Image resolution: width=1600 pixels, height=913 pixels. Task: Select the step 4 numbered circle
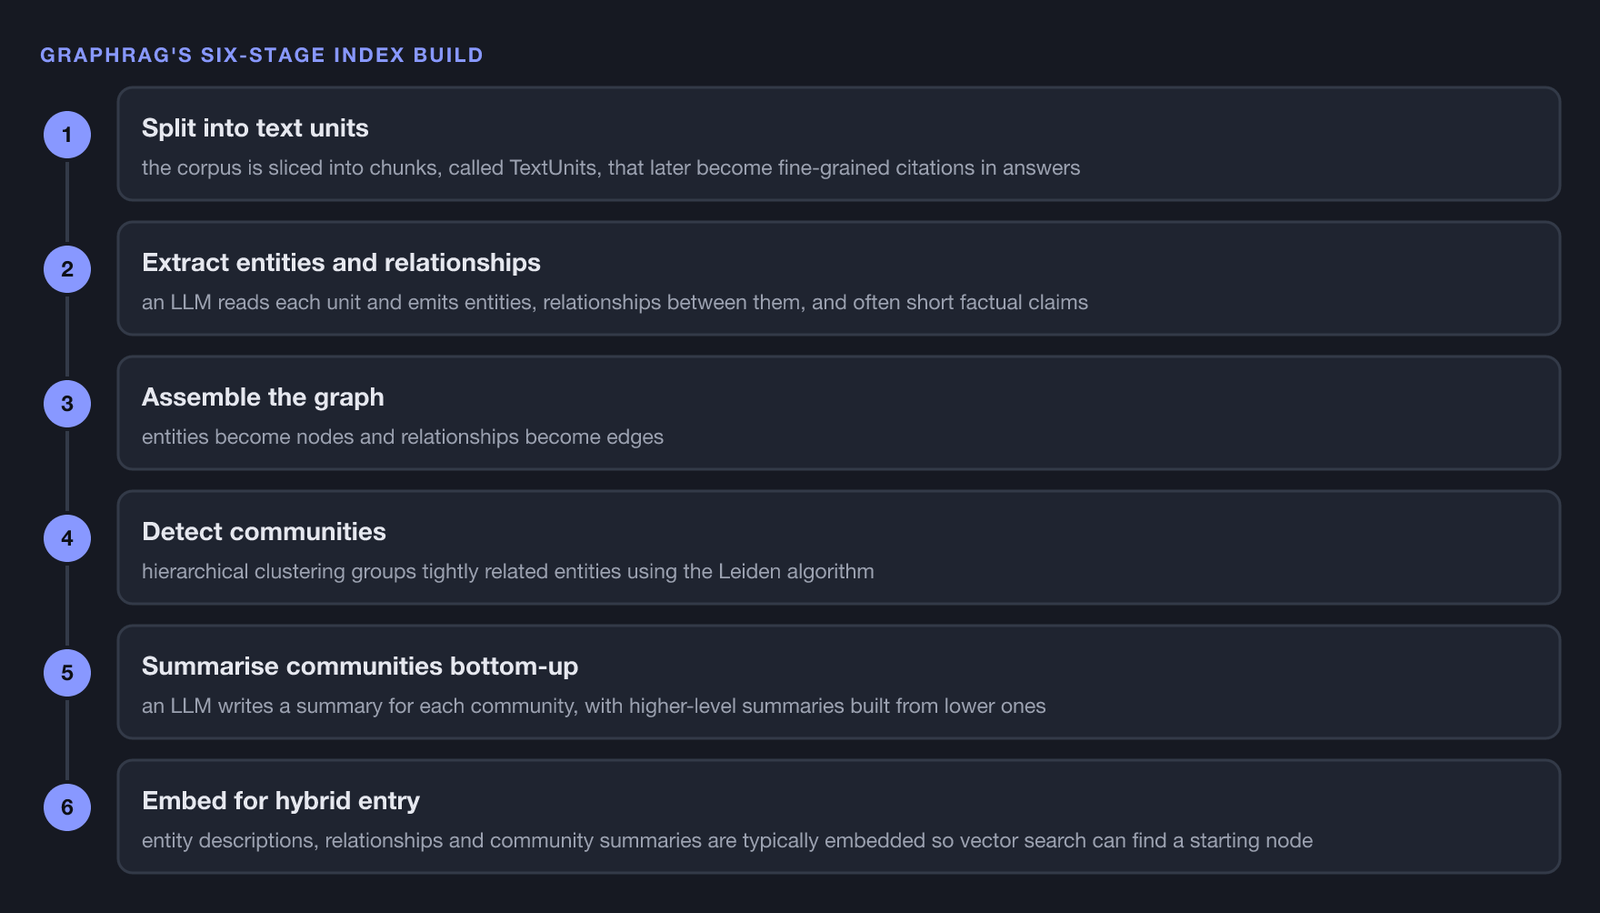pos(67,538)
